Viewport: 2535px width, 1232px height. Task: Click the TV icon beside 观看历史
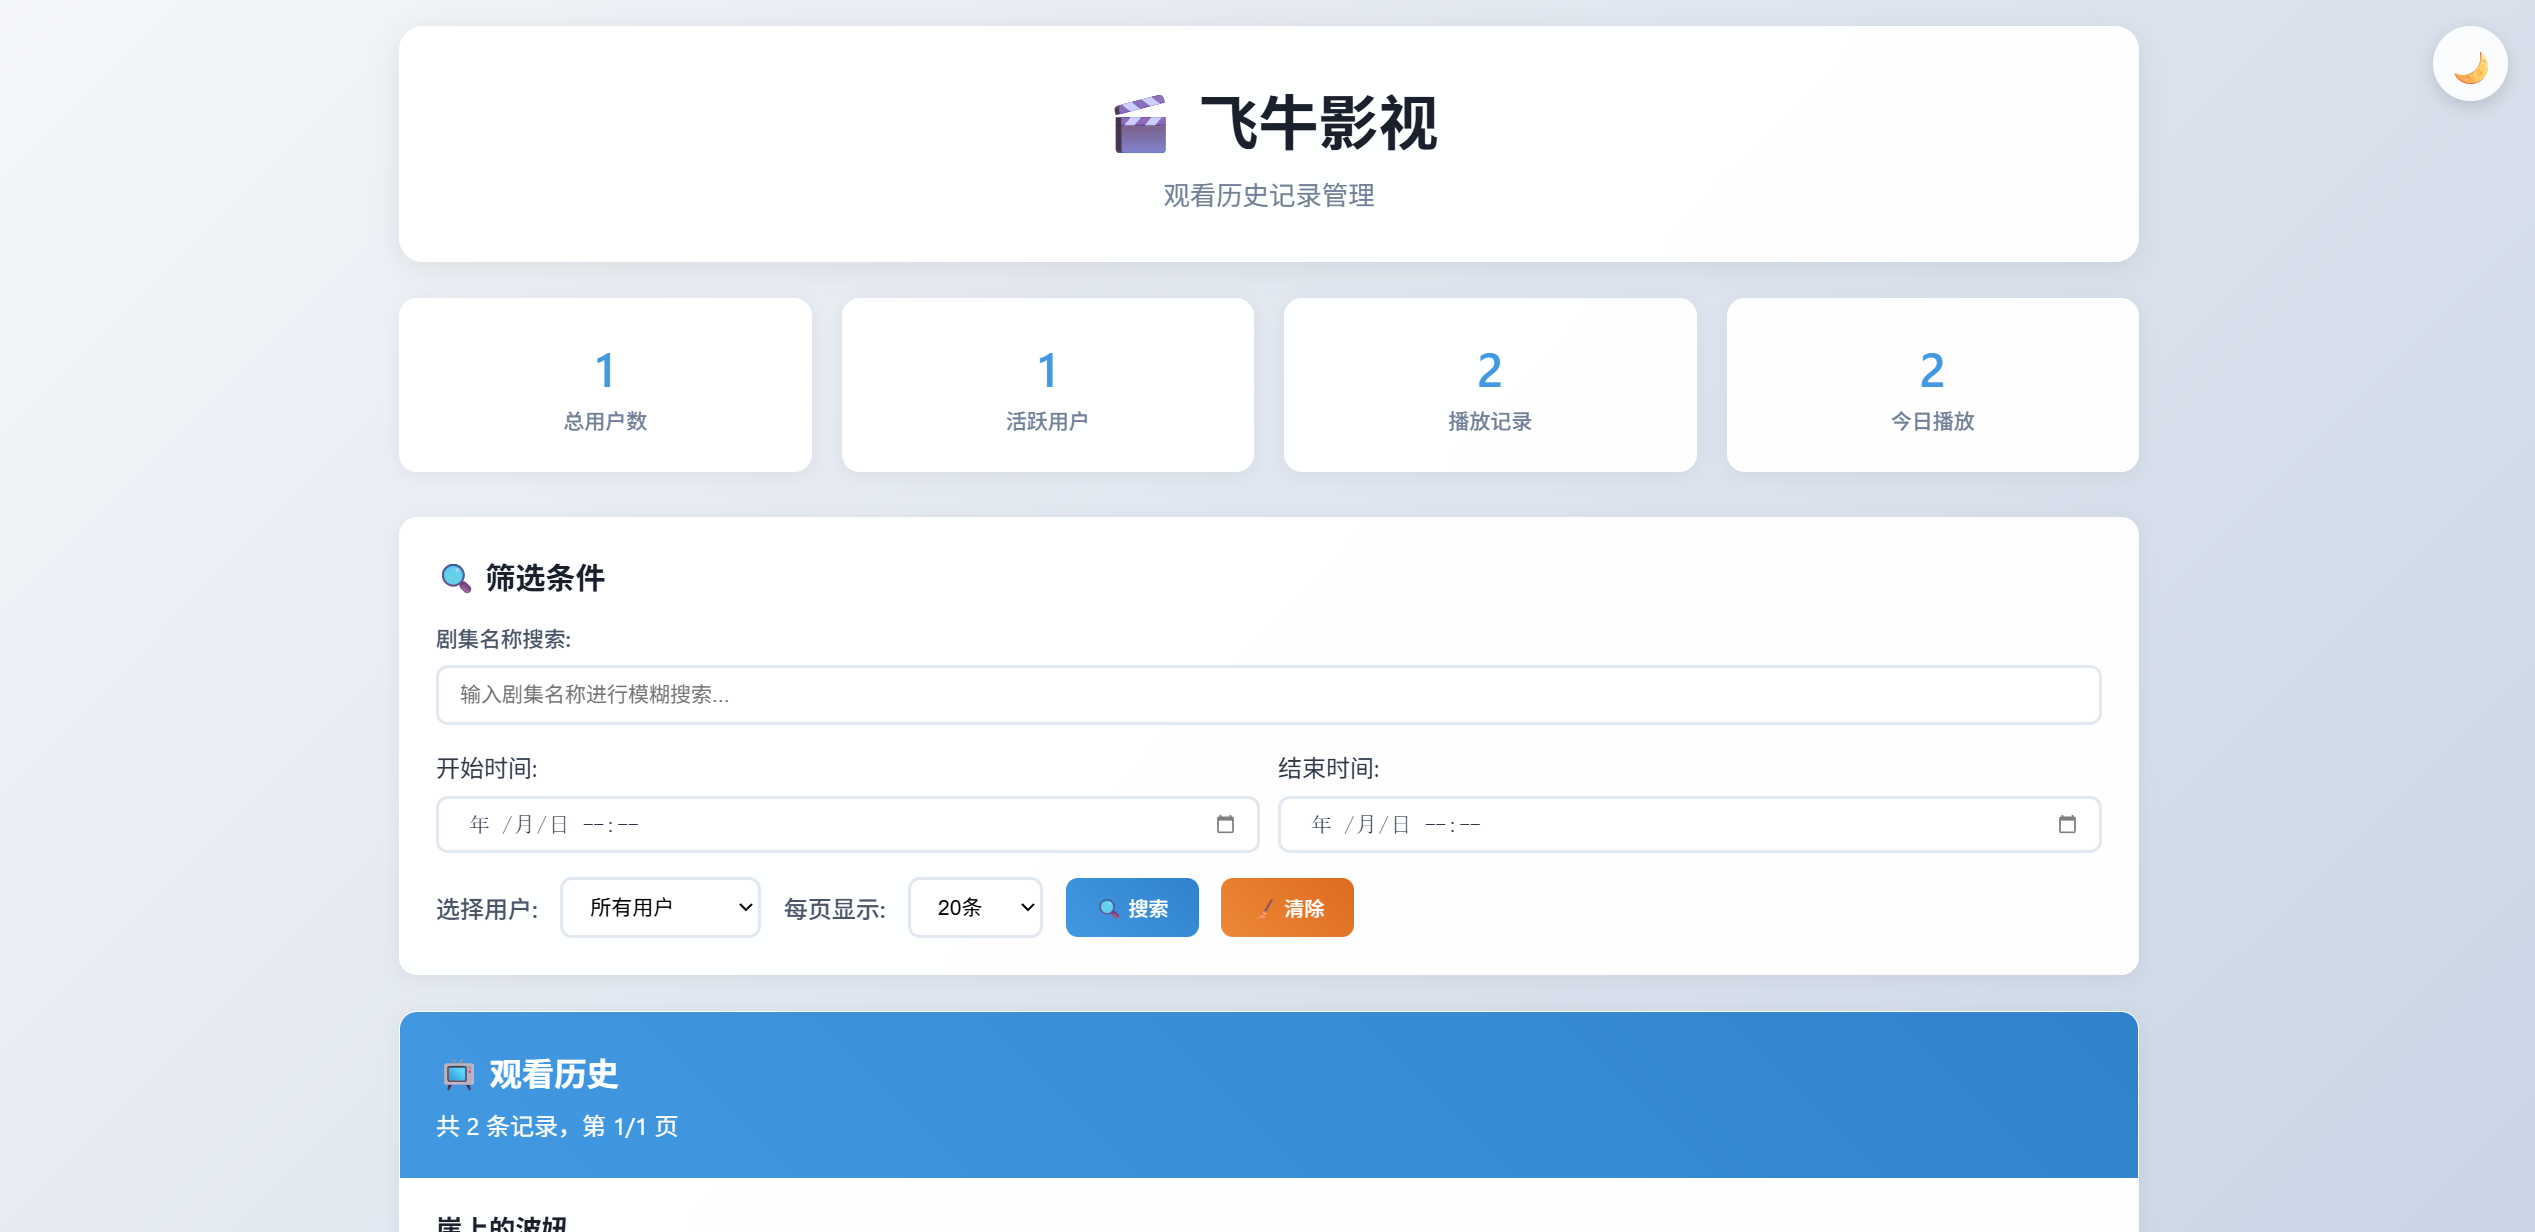pos(458,1075)
